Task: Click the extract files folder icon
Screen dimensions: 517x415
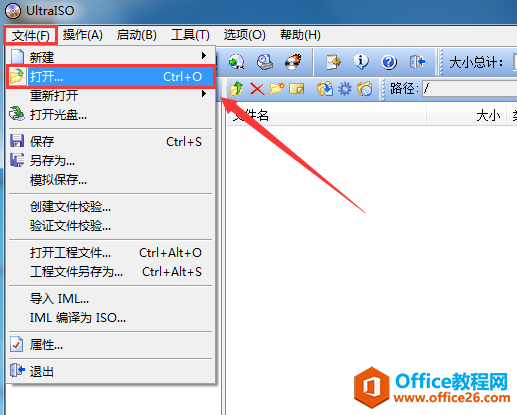Action: [x=325, y=89]
